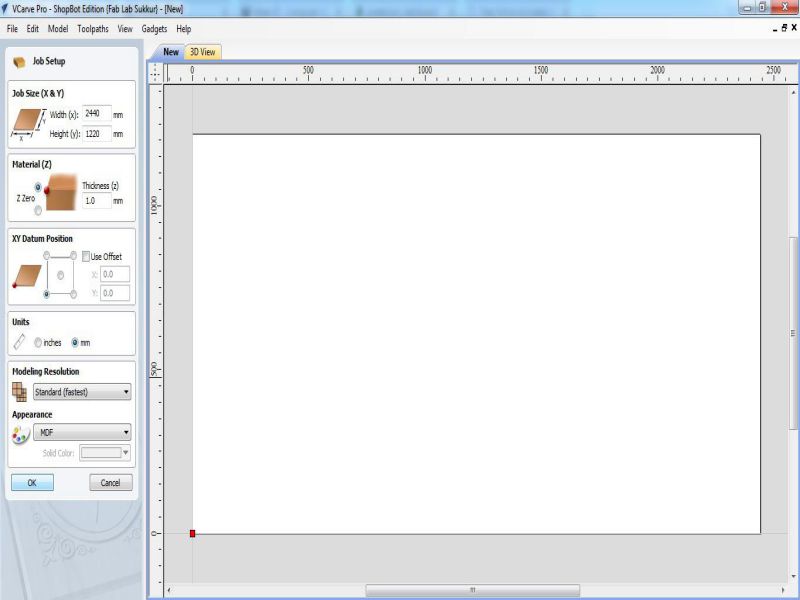Click OK to confirm job setup

coord(32,483)
